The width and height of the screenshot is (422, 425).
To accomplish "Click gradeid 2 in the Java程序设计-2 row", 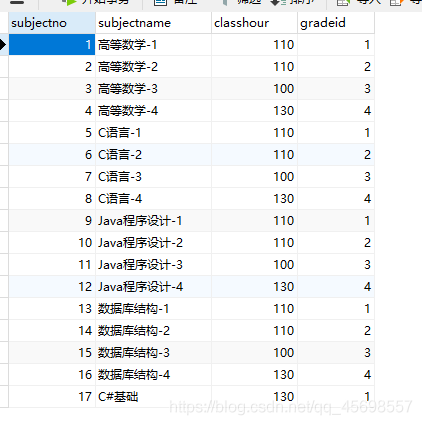I will coord(336,243).
